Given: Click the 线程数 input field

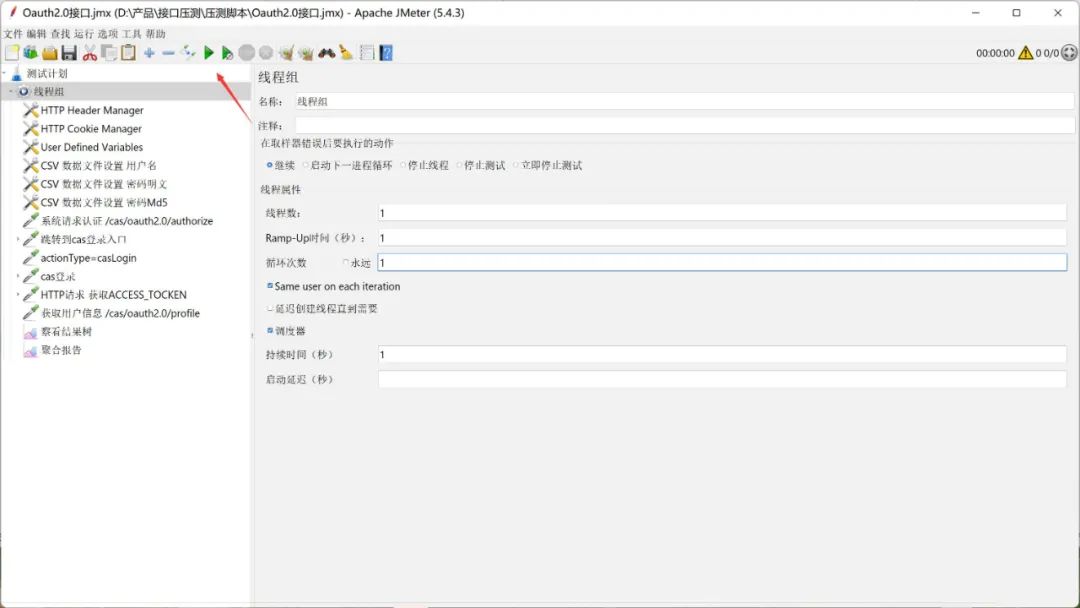Looking at the screenshot, I should click(722, 213).
